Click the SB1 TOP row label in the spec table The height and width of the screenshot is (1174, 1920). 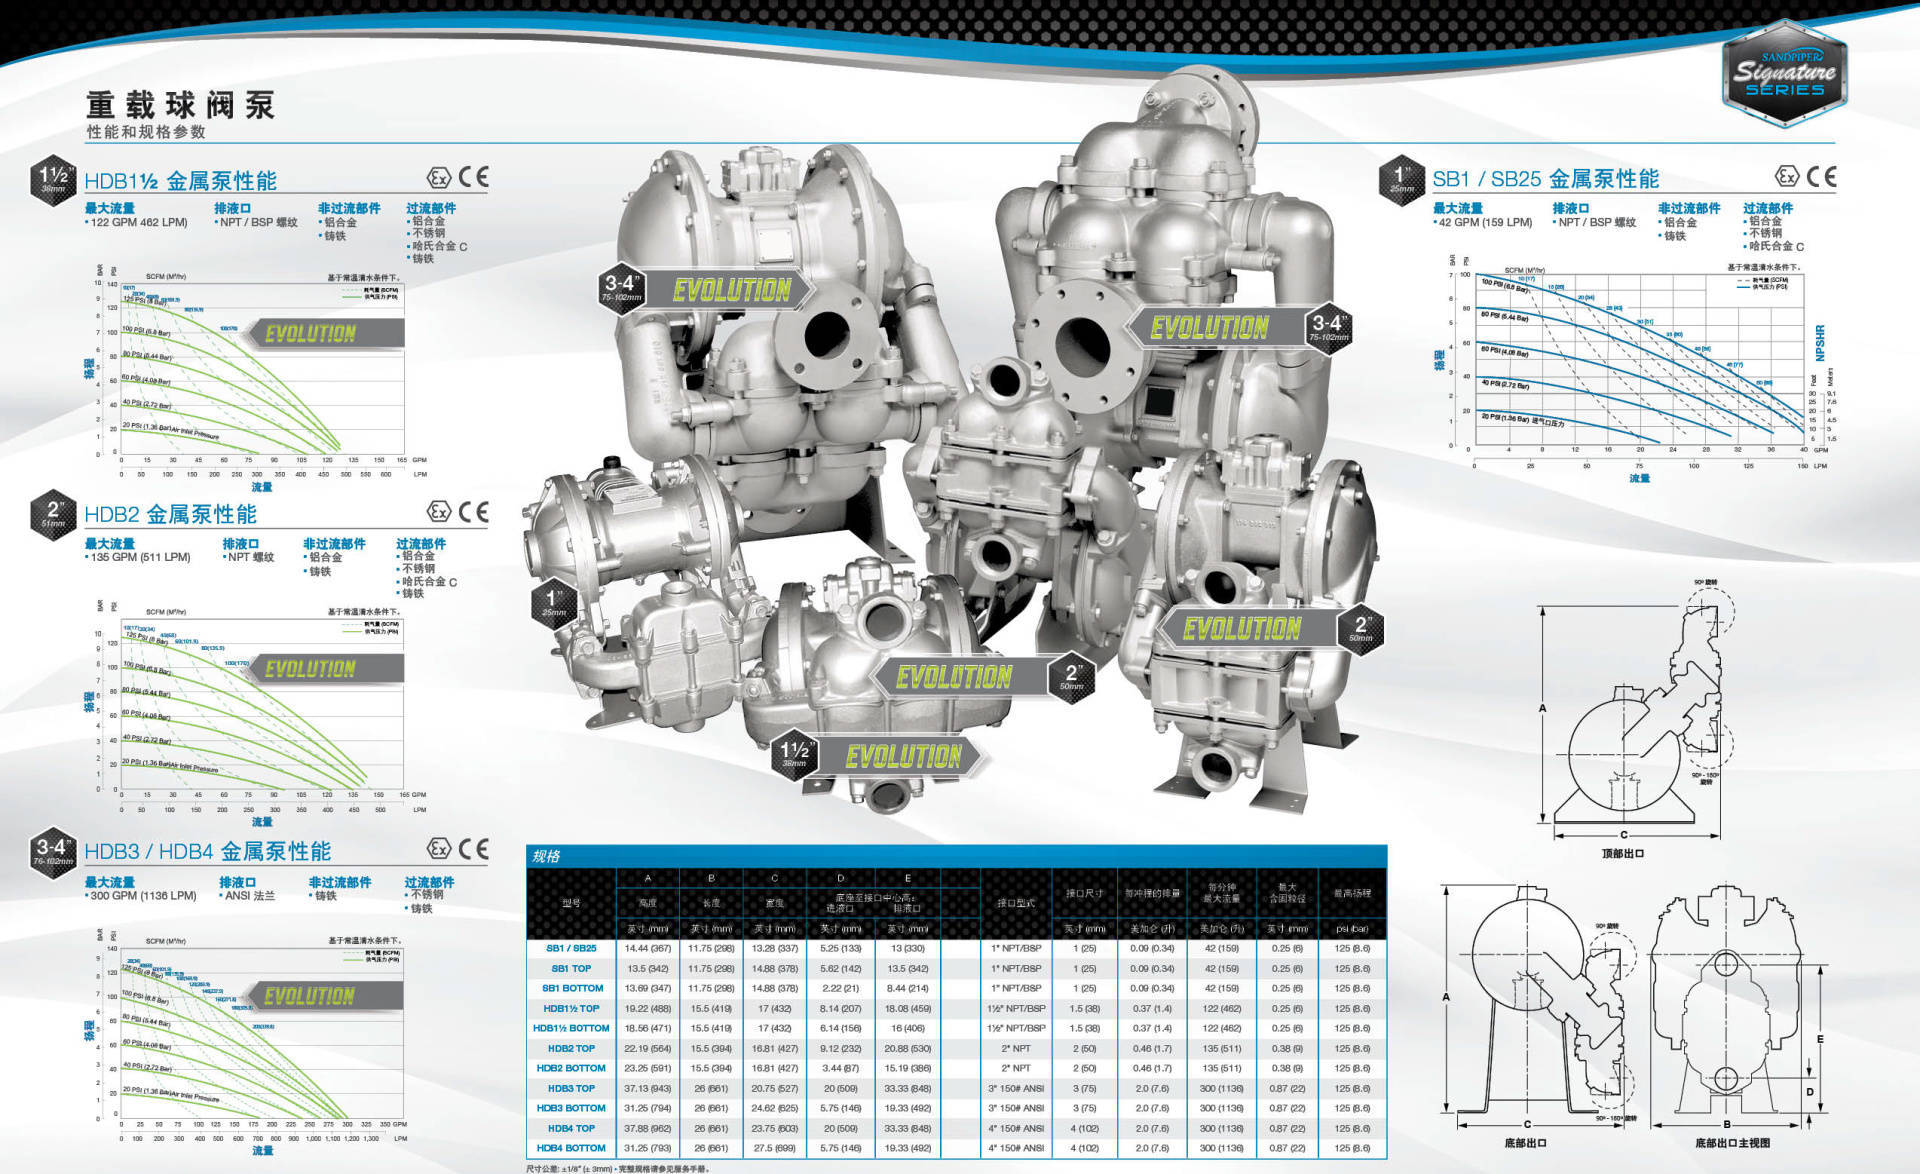tap(571, 968)
